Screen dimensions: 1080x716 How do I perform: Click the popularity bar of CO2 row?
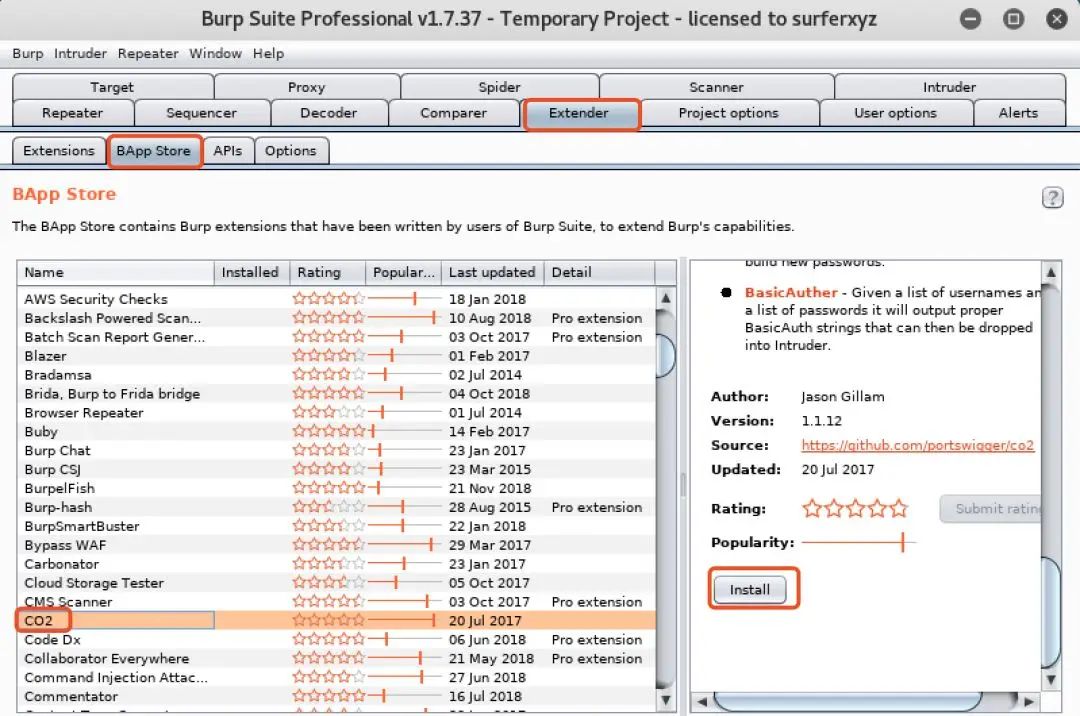(x=402, y=620)
